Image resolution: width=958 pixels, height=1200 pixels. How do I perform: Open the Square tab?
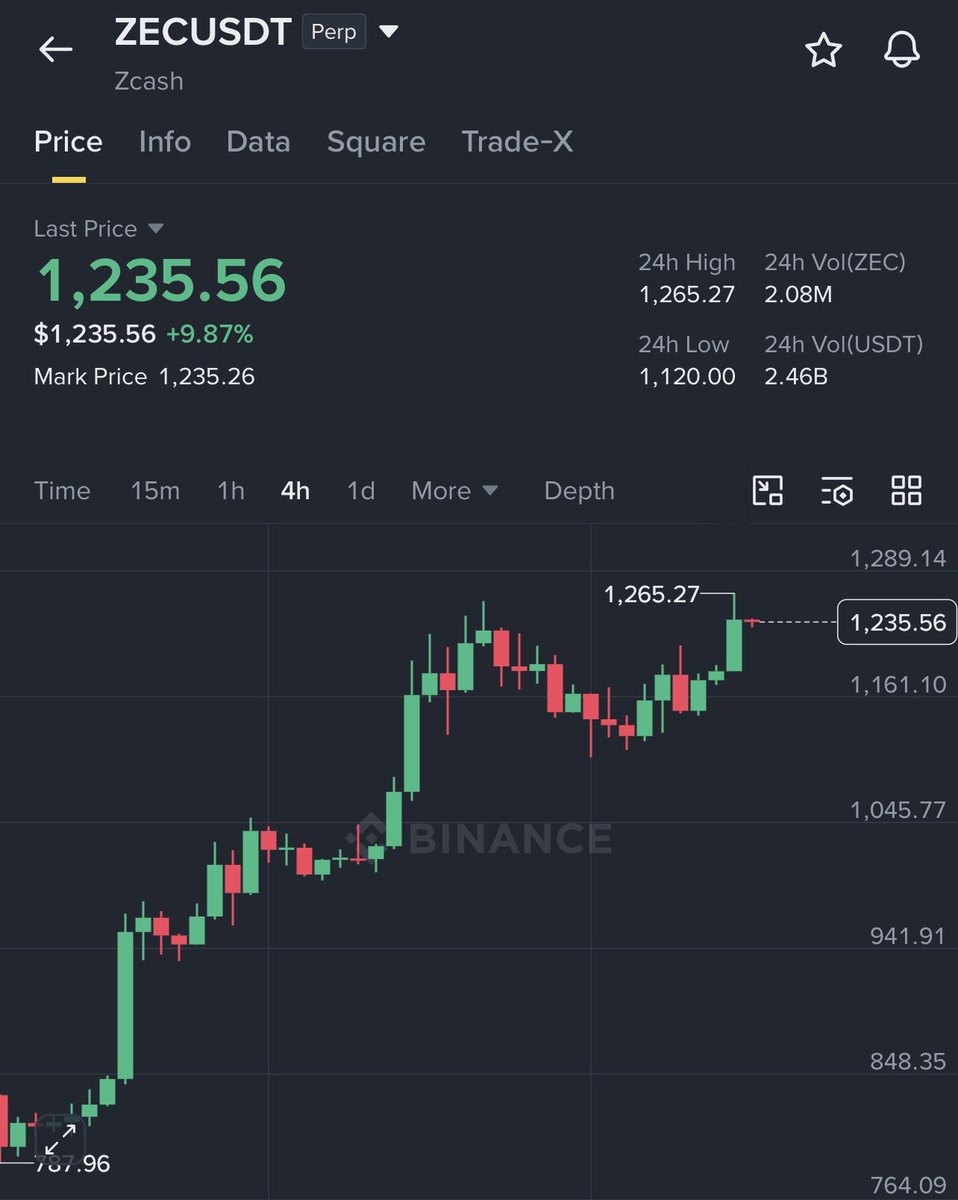click(376, 142)
